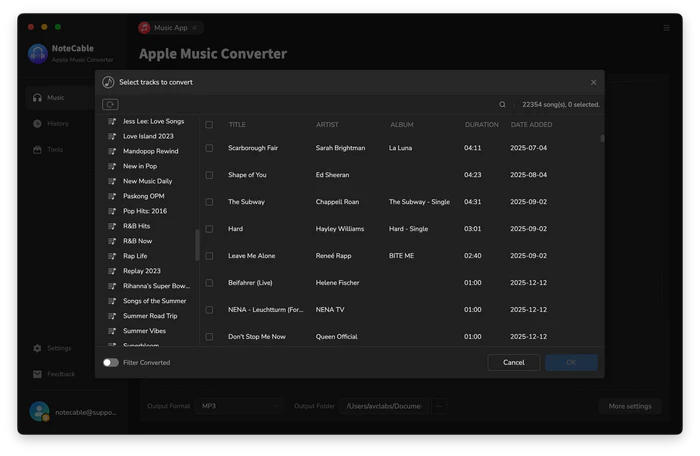Screen dimensions: 700x456
Task: Sort tracks by the DATE ADDED column header
Action: click(531, 125)
